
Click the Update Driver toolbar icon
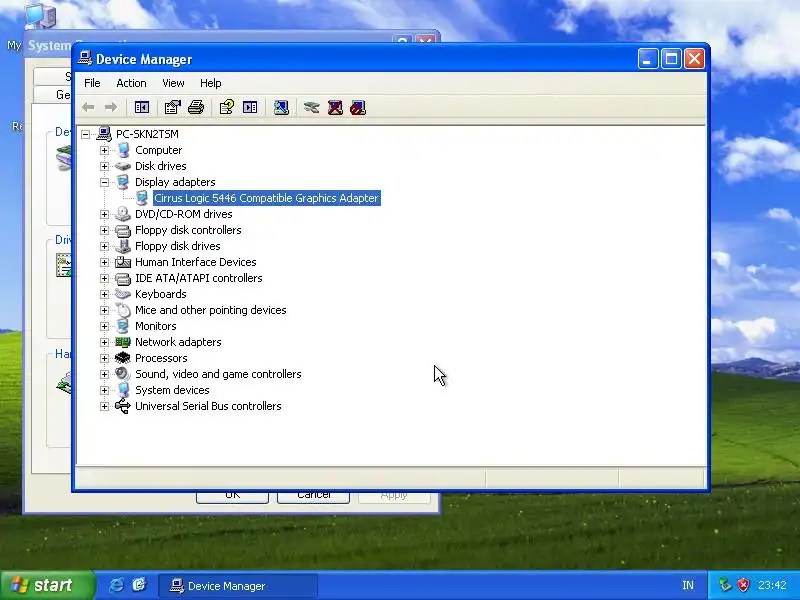click(312, 107)
